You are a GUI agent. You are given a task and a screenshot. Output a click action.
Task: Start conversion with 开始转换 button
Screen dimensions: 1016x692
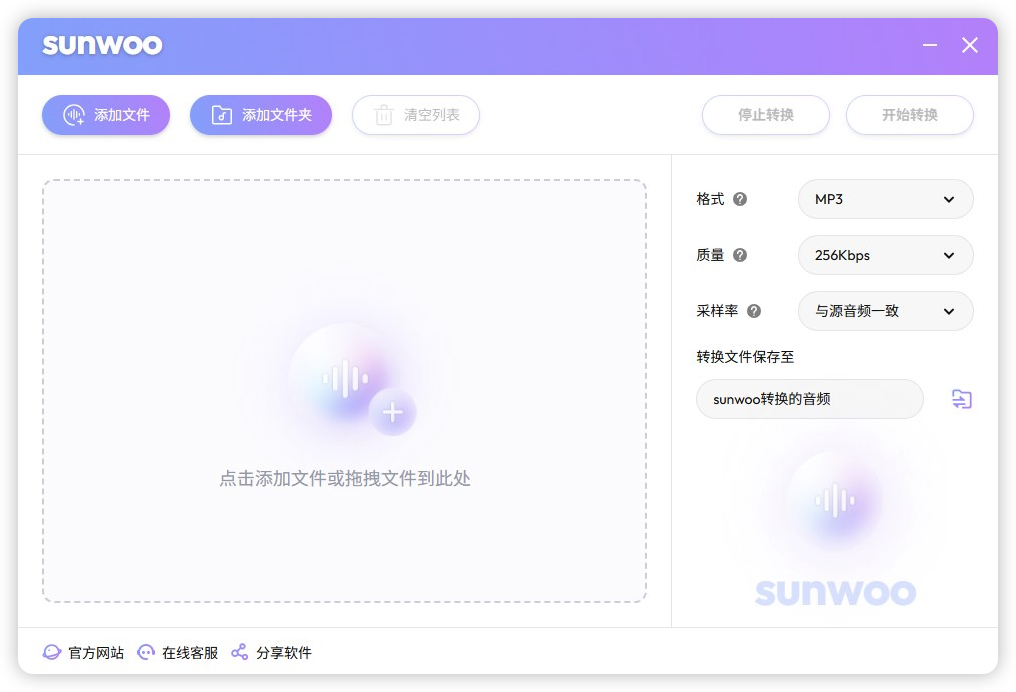click(910, 115)
